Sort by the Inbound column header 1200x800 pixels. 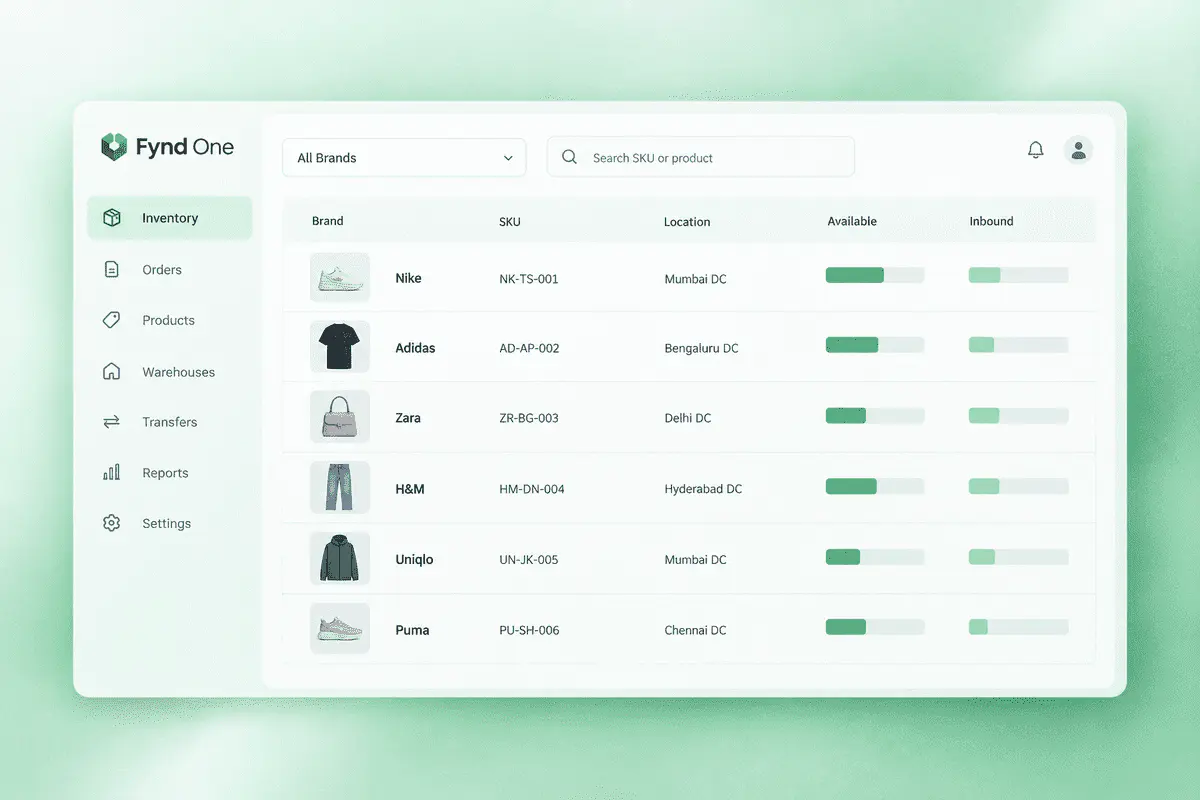point(991,221)
